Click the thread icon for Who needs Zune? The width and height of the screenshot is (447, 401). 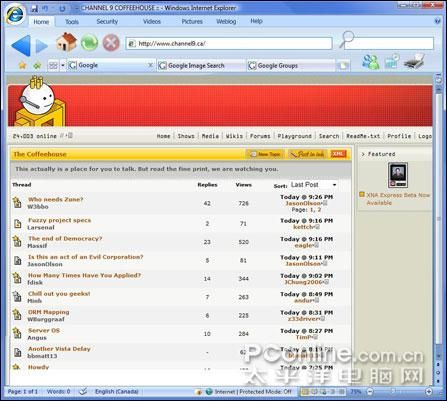tap(17, 202)
